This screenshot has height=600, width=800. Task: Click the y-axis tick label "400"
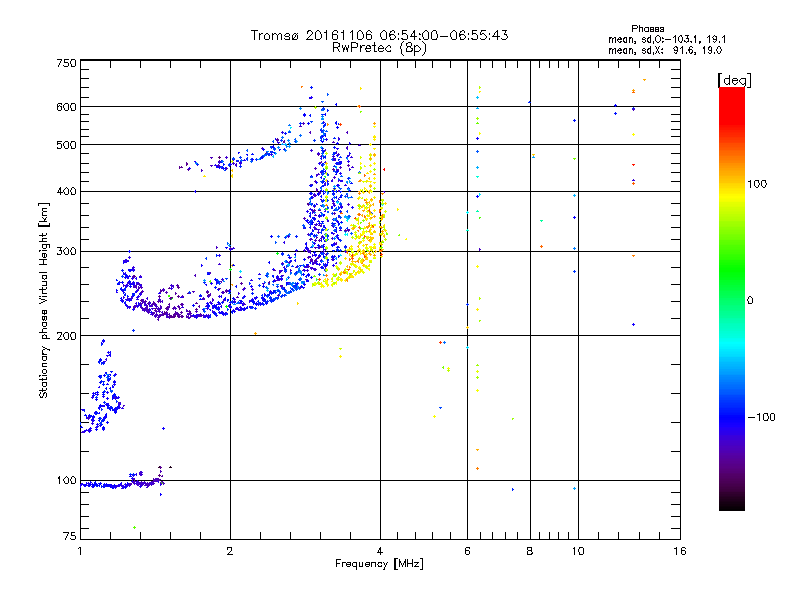point(66,191)
